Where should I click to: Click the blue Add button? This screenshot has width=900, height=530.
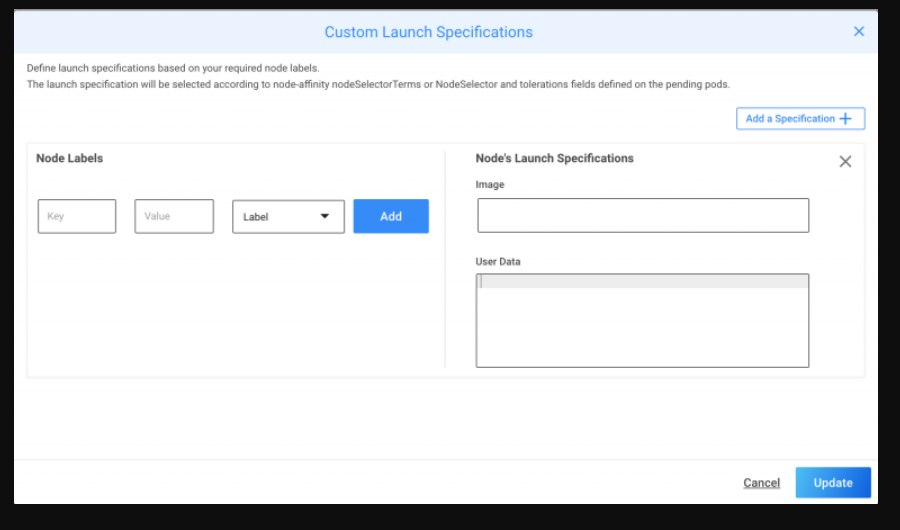click(x=391, y=216)
